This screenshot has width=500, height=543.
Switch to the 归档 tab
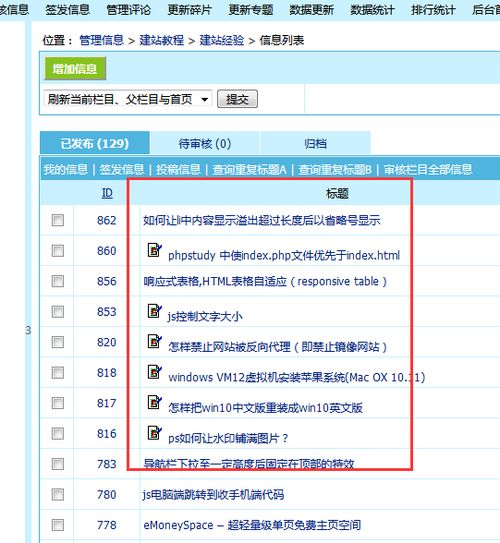click(x=315, y=143)
